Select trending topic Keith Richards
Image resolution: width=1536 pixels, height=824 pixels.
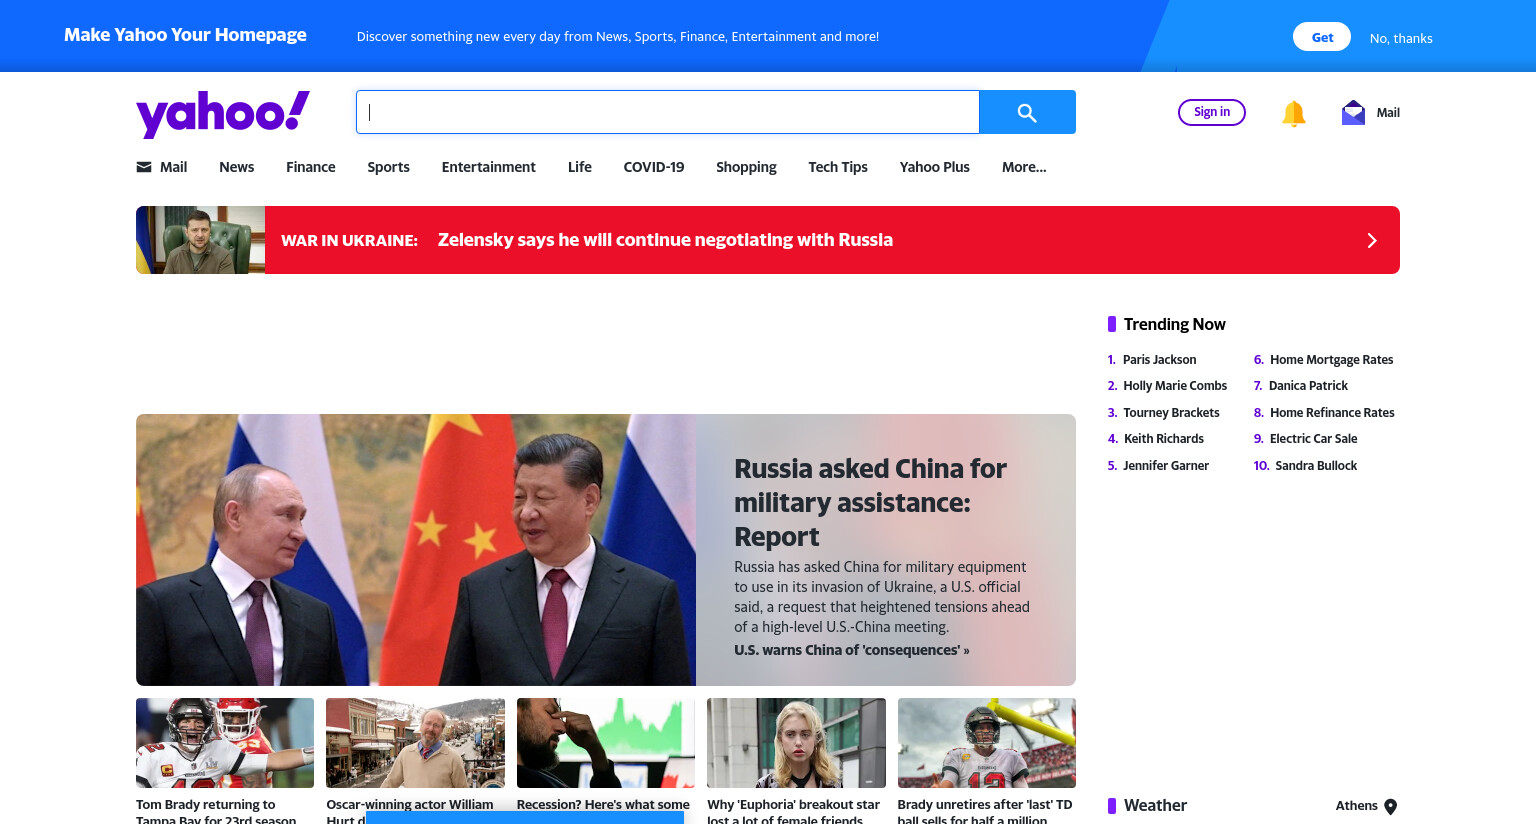point(1163,439)
